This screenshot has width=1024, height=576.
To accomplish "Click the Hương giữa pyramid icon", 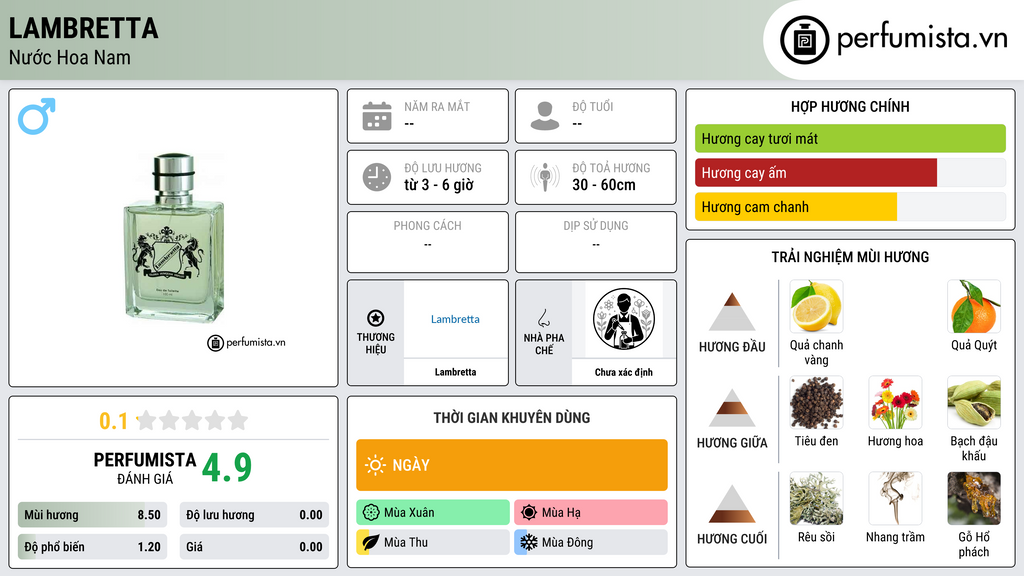I will (732, 408).
